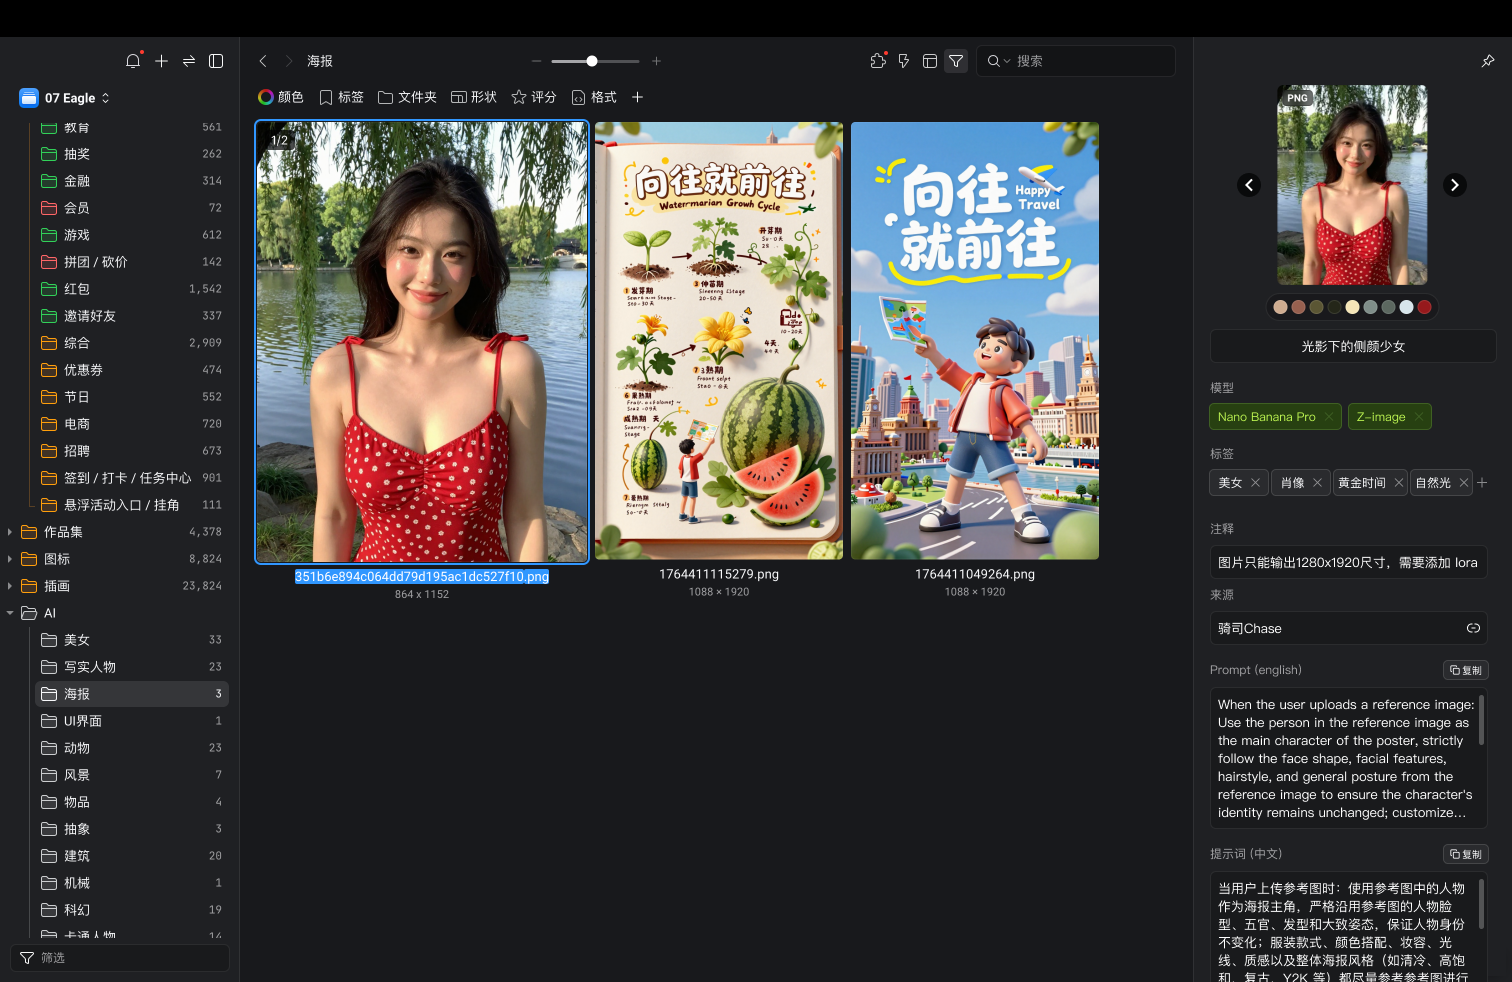Click the notification bell icon
Image resolution: width=1512 pixels, height=982 pixels.
tap(133, 61)
